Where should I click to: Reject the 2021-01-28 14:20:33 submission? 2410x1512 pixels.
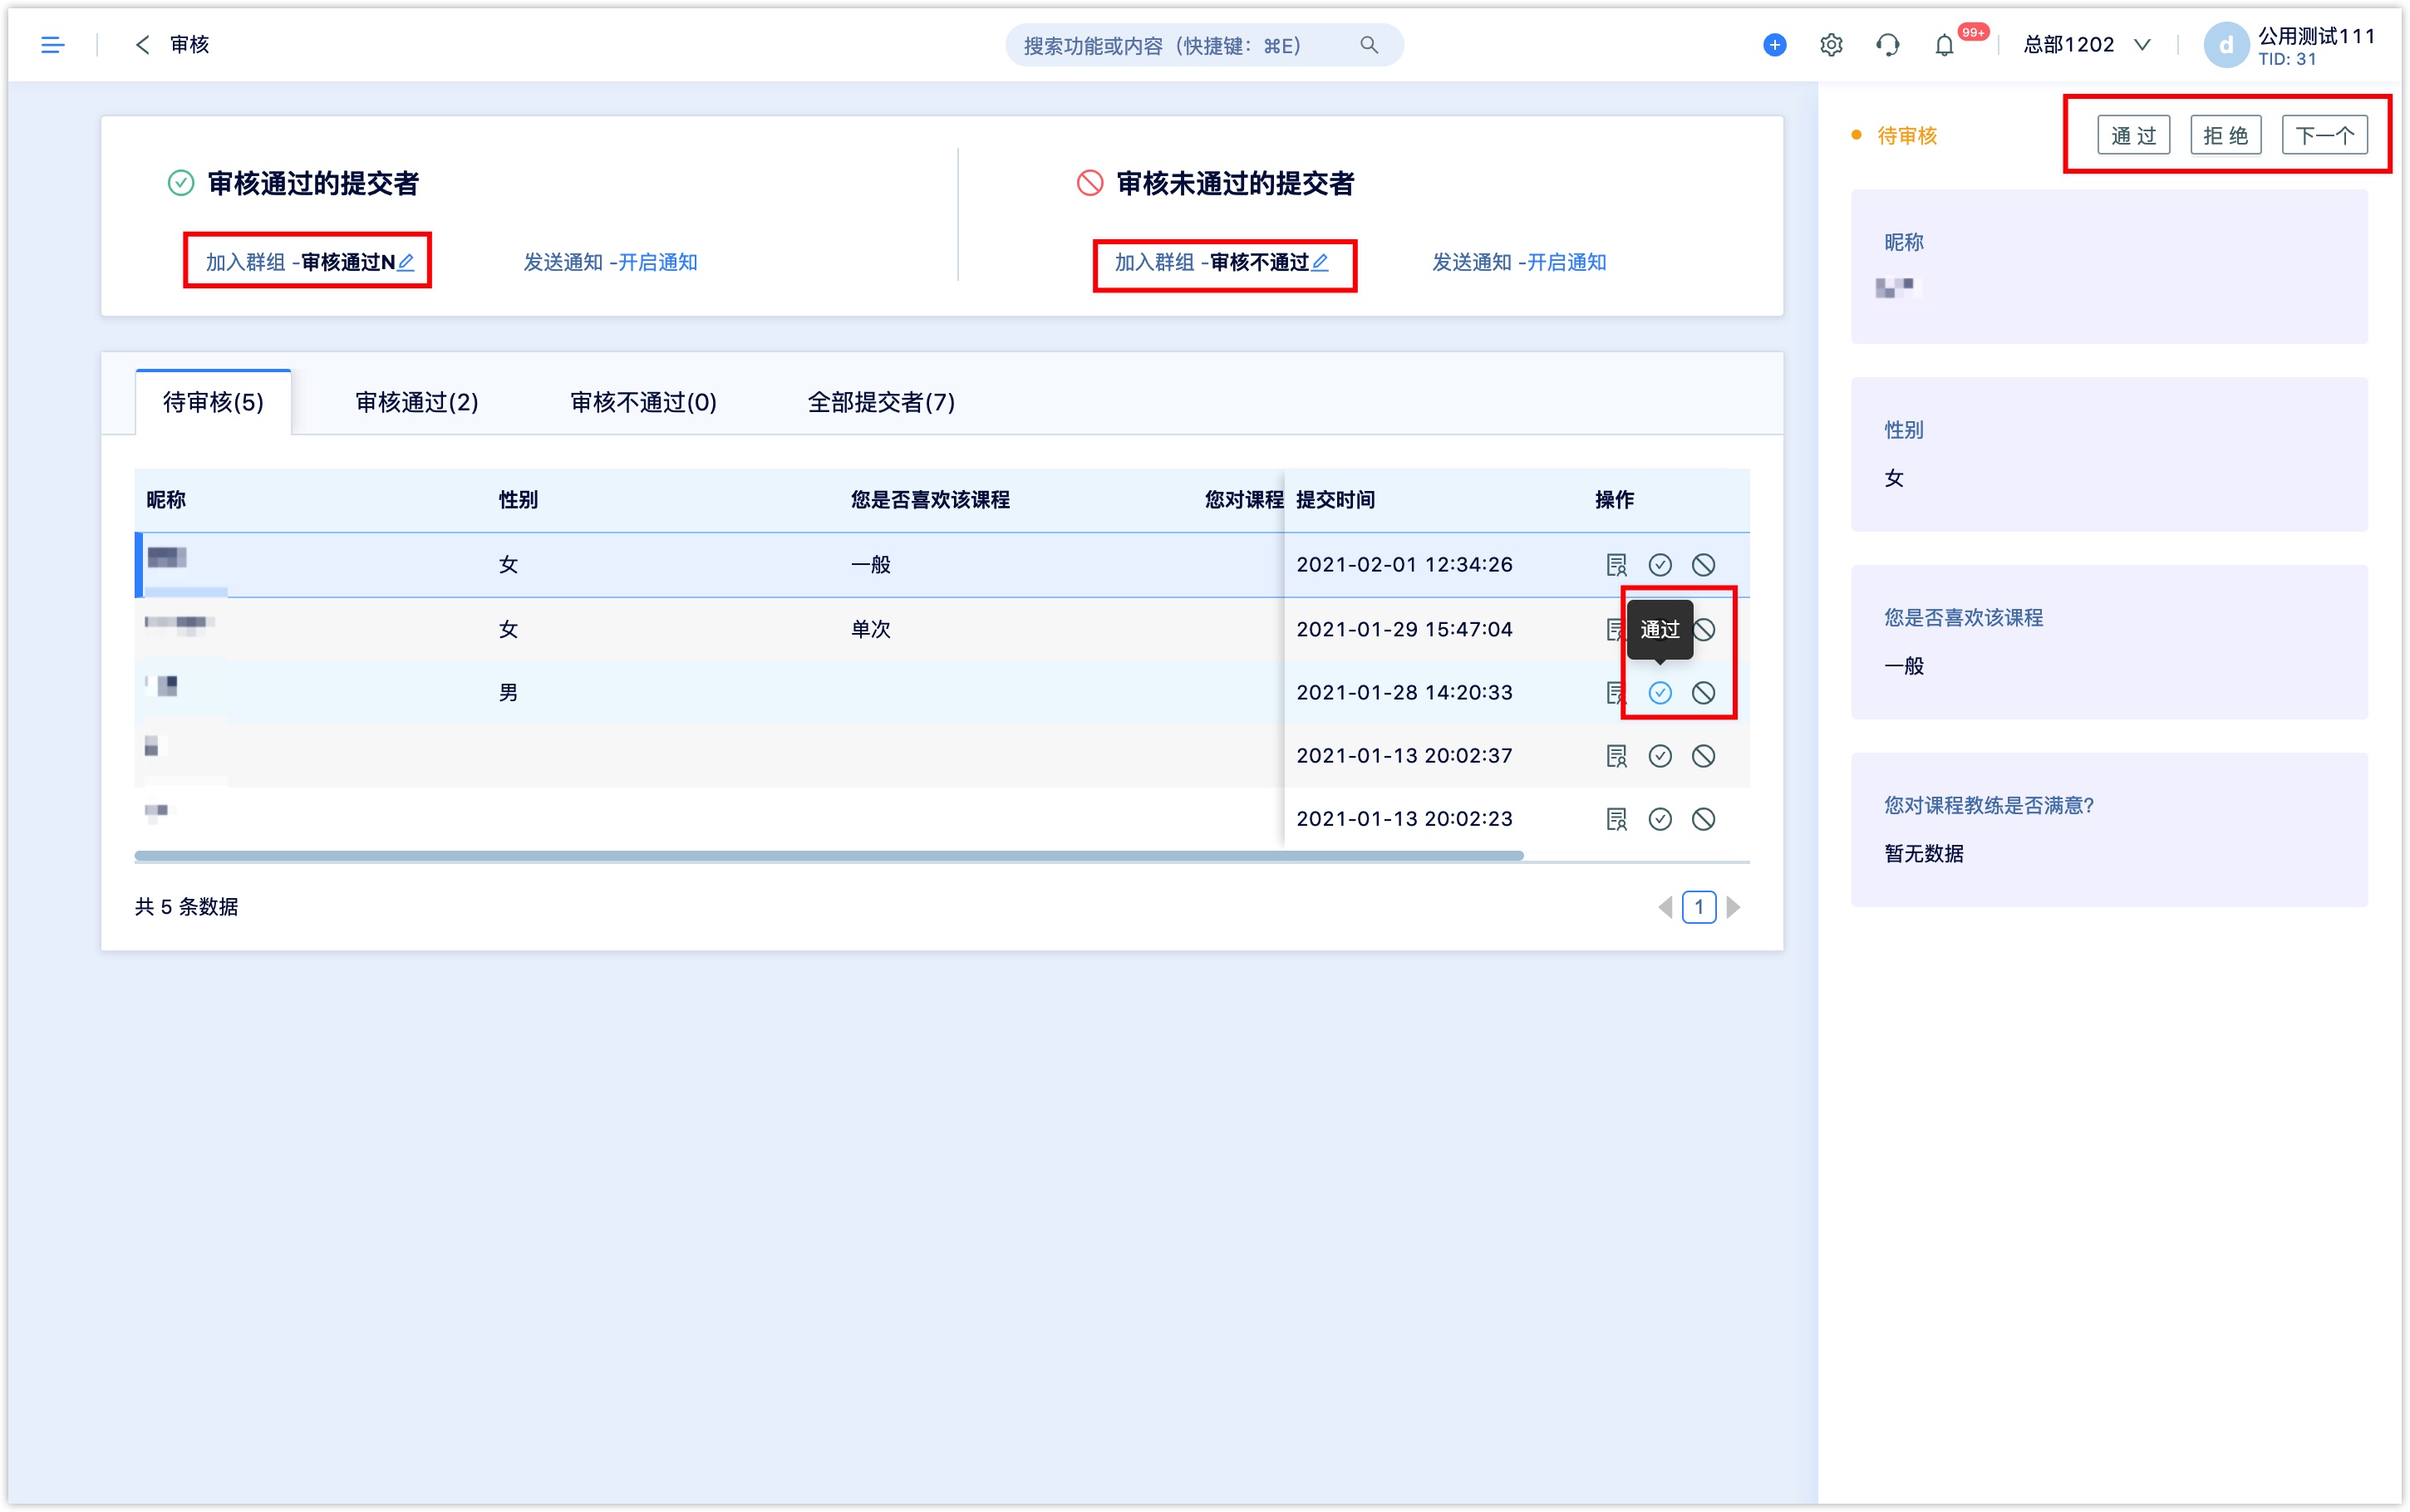[x=1703, y=693]
